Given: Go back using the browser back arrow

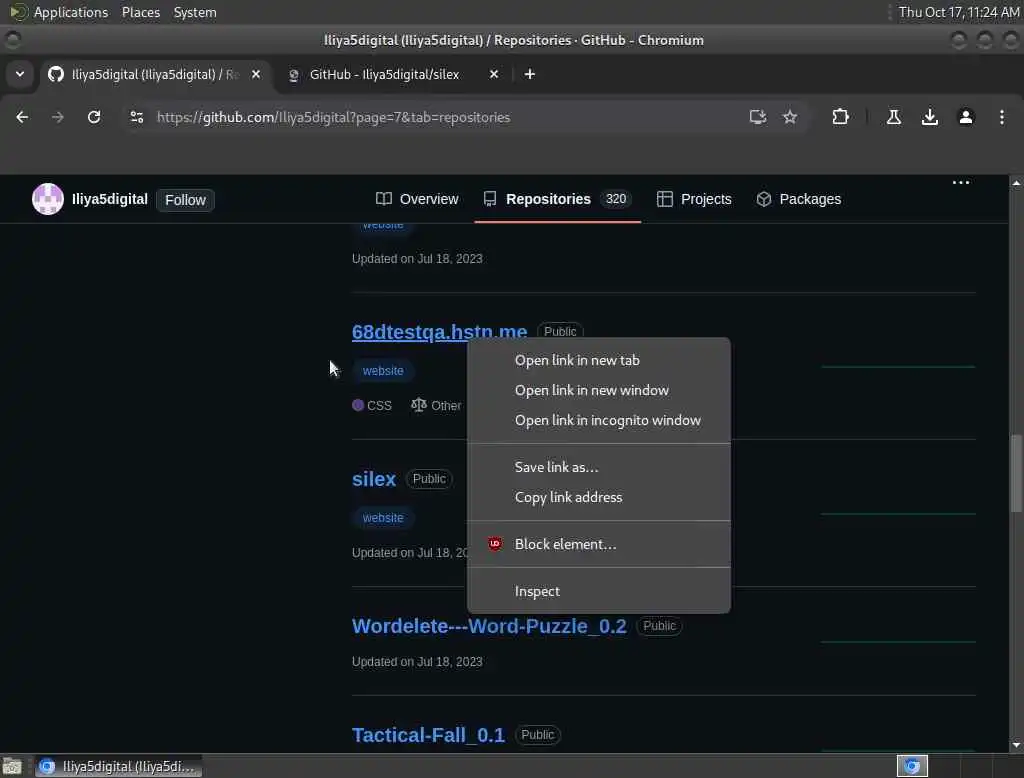Looking at the screenshot, I should pos(22,117).
